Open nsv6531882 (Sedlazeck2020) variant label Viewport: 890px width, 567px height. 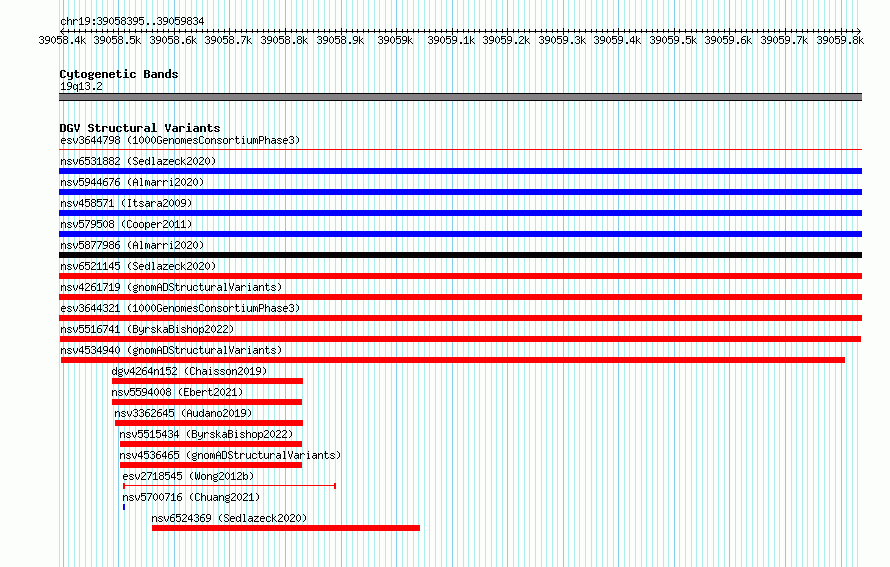tap(138, 161)
